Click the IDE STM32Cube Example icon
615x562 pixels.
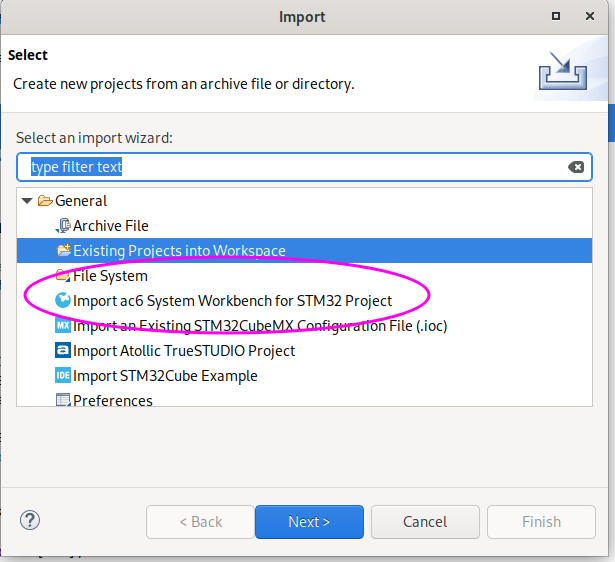pos(63,376)
